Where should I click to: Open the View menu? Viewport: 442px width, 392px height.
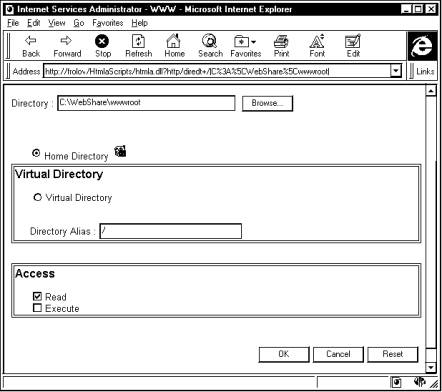pos(56,23)
